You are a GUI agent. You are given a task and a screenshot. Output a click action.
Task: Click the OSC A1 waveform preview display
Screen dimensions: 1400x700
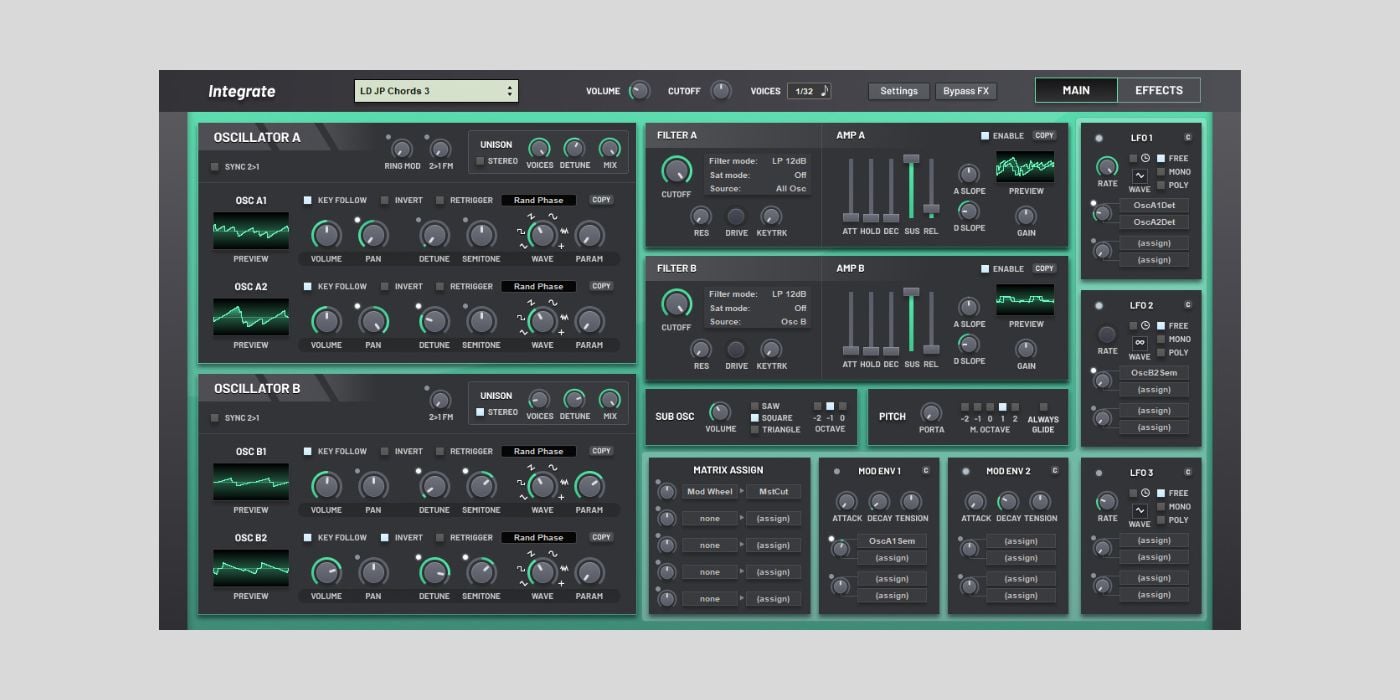tap(250, 231)
